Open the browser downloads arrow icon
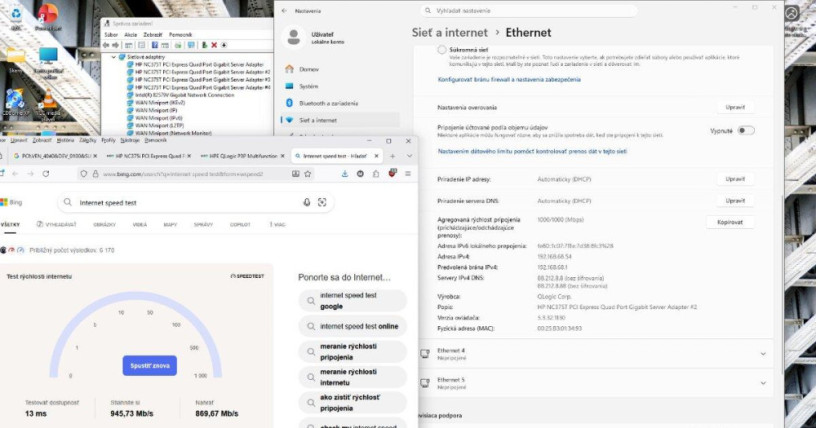Image resolution: width=816 pixels, height=428 pixels. (345, 174)
